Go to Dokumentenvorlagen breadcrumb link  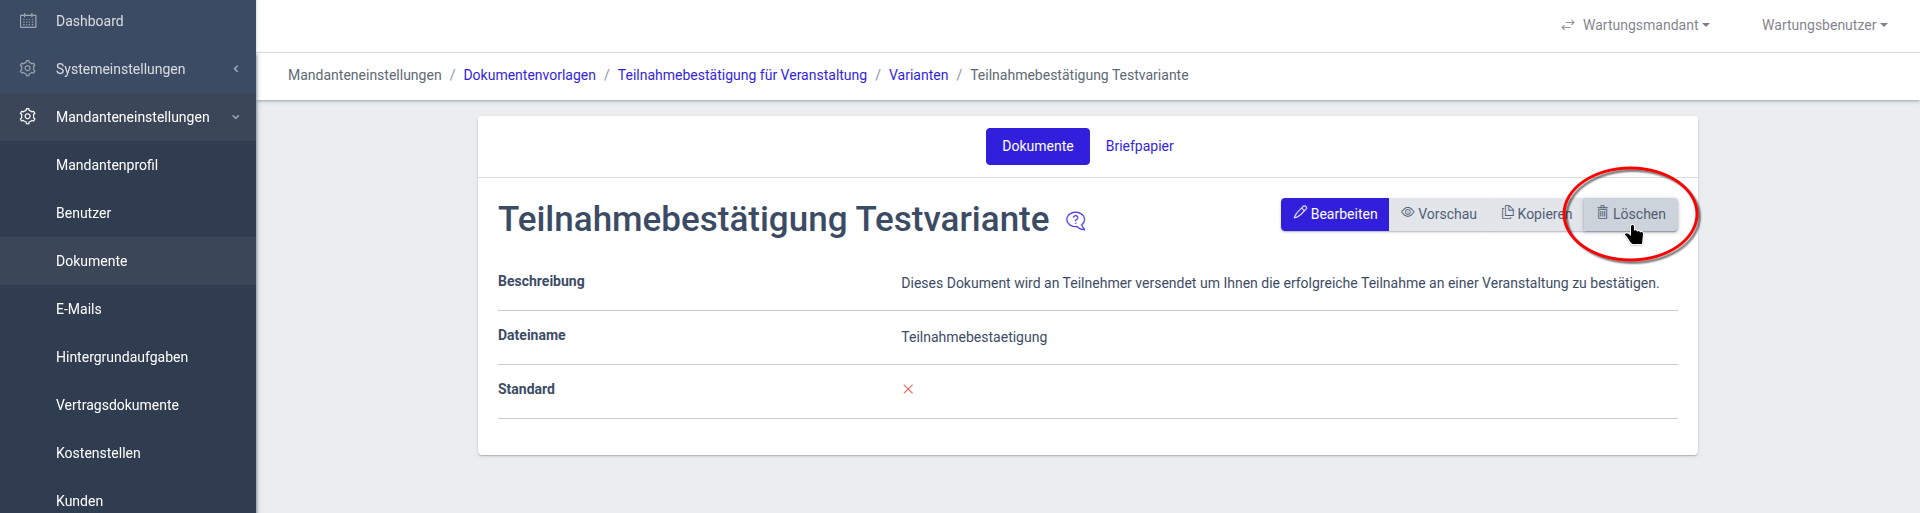(x=529, y=75)
